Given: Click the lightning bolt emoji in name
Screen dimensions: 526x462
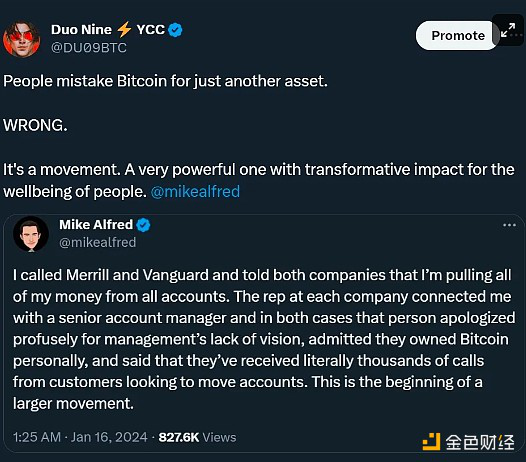Looking at the screenshot, I should (124, 30).
